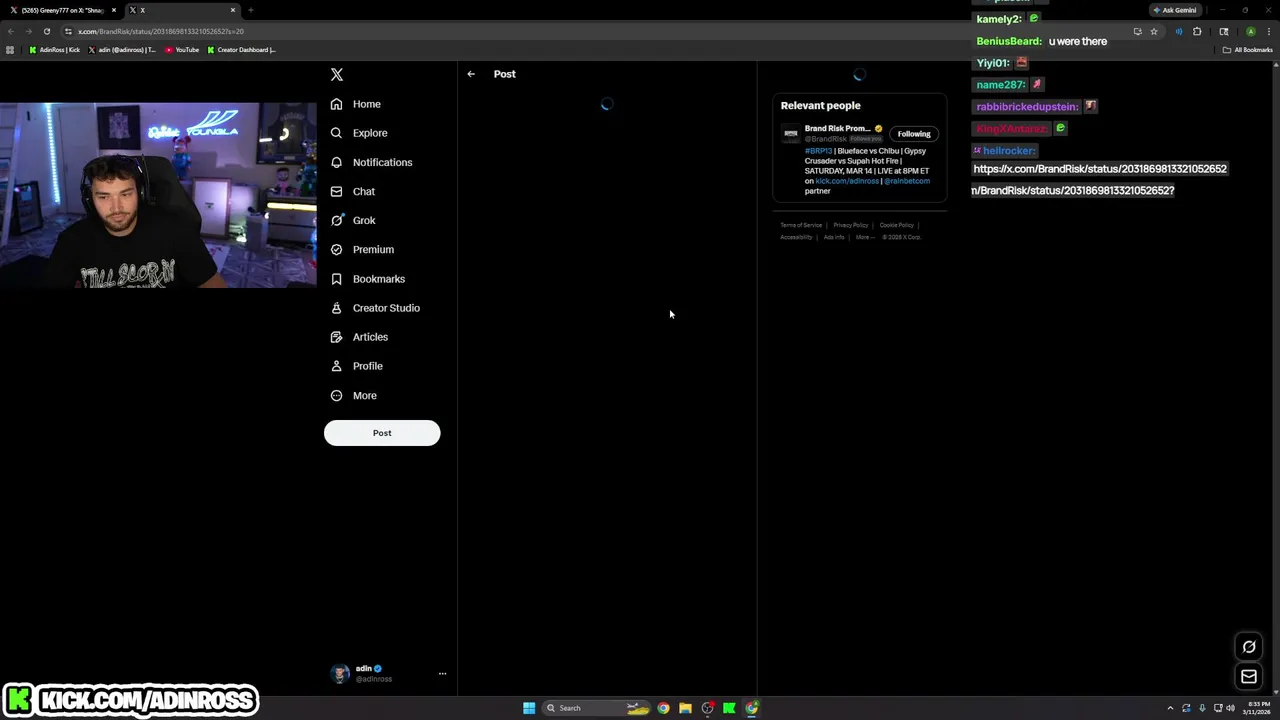1280x720 pixels.
Task: Click the blue sound extension icon
Action: point(1179,31)
